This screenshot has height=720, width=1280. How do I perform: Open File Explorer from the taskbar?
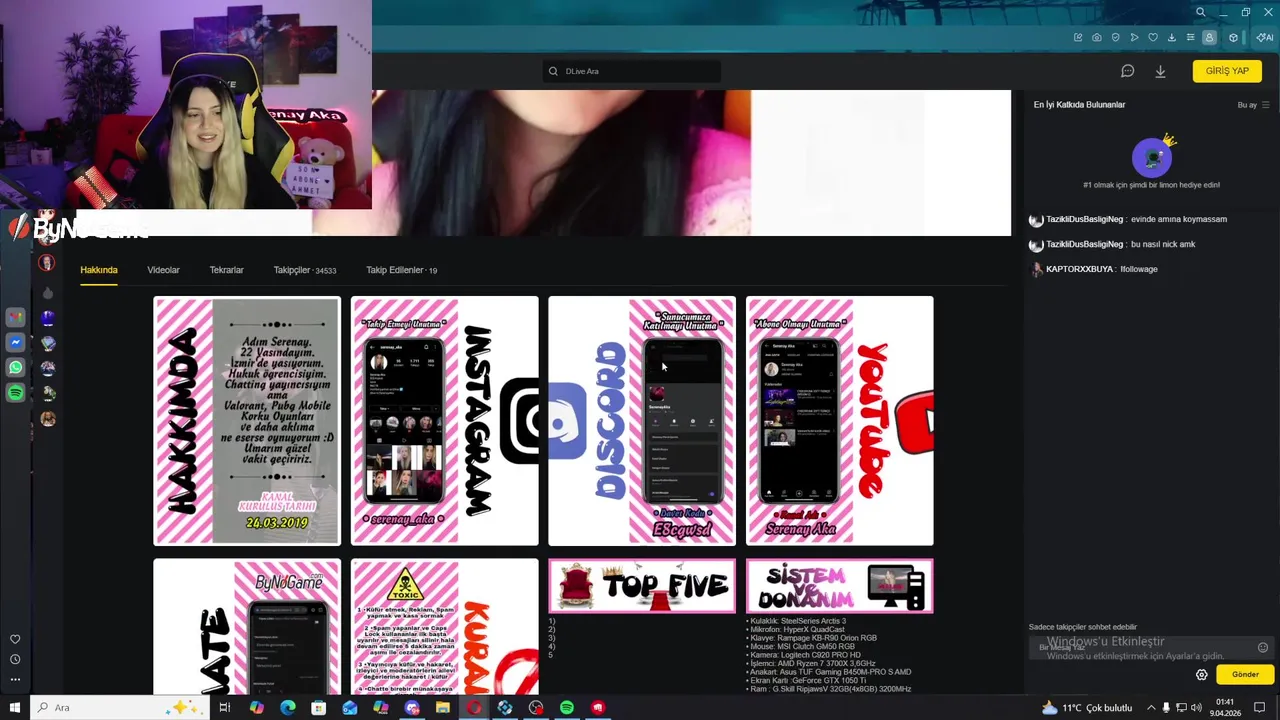[x=443, y=708]
